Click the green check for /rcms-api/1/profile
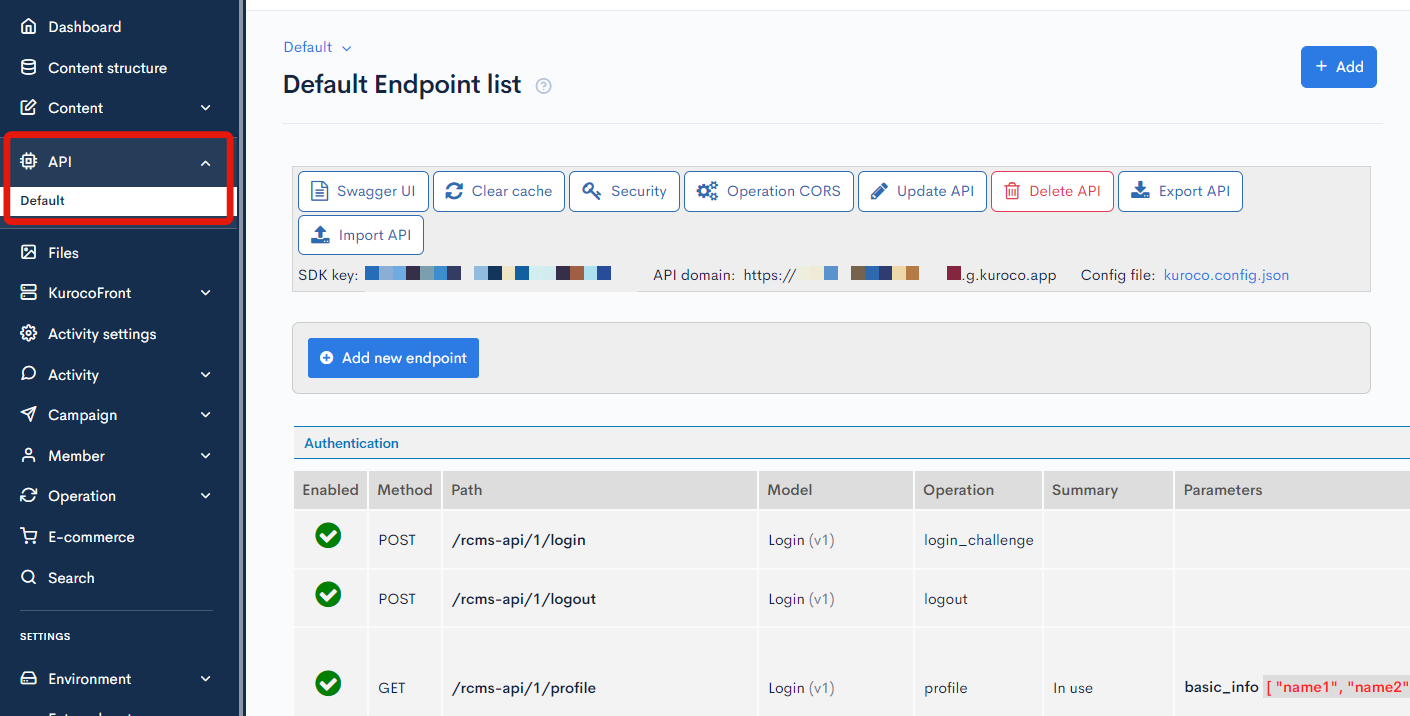1410x716 pixels. coord(328,684)
